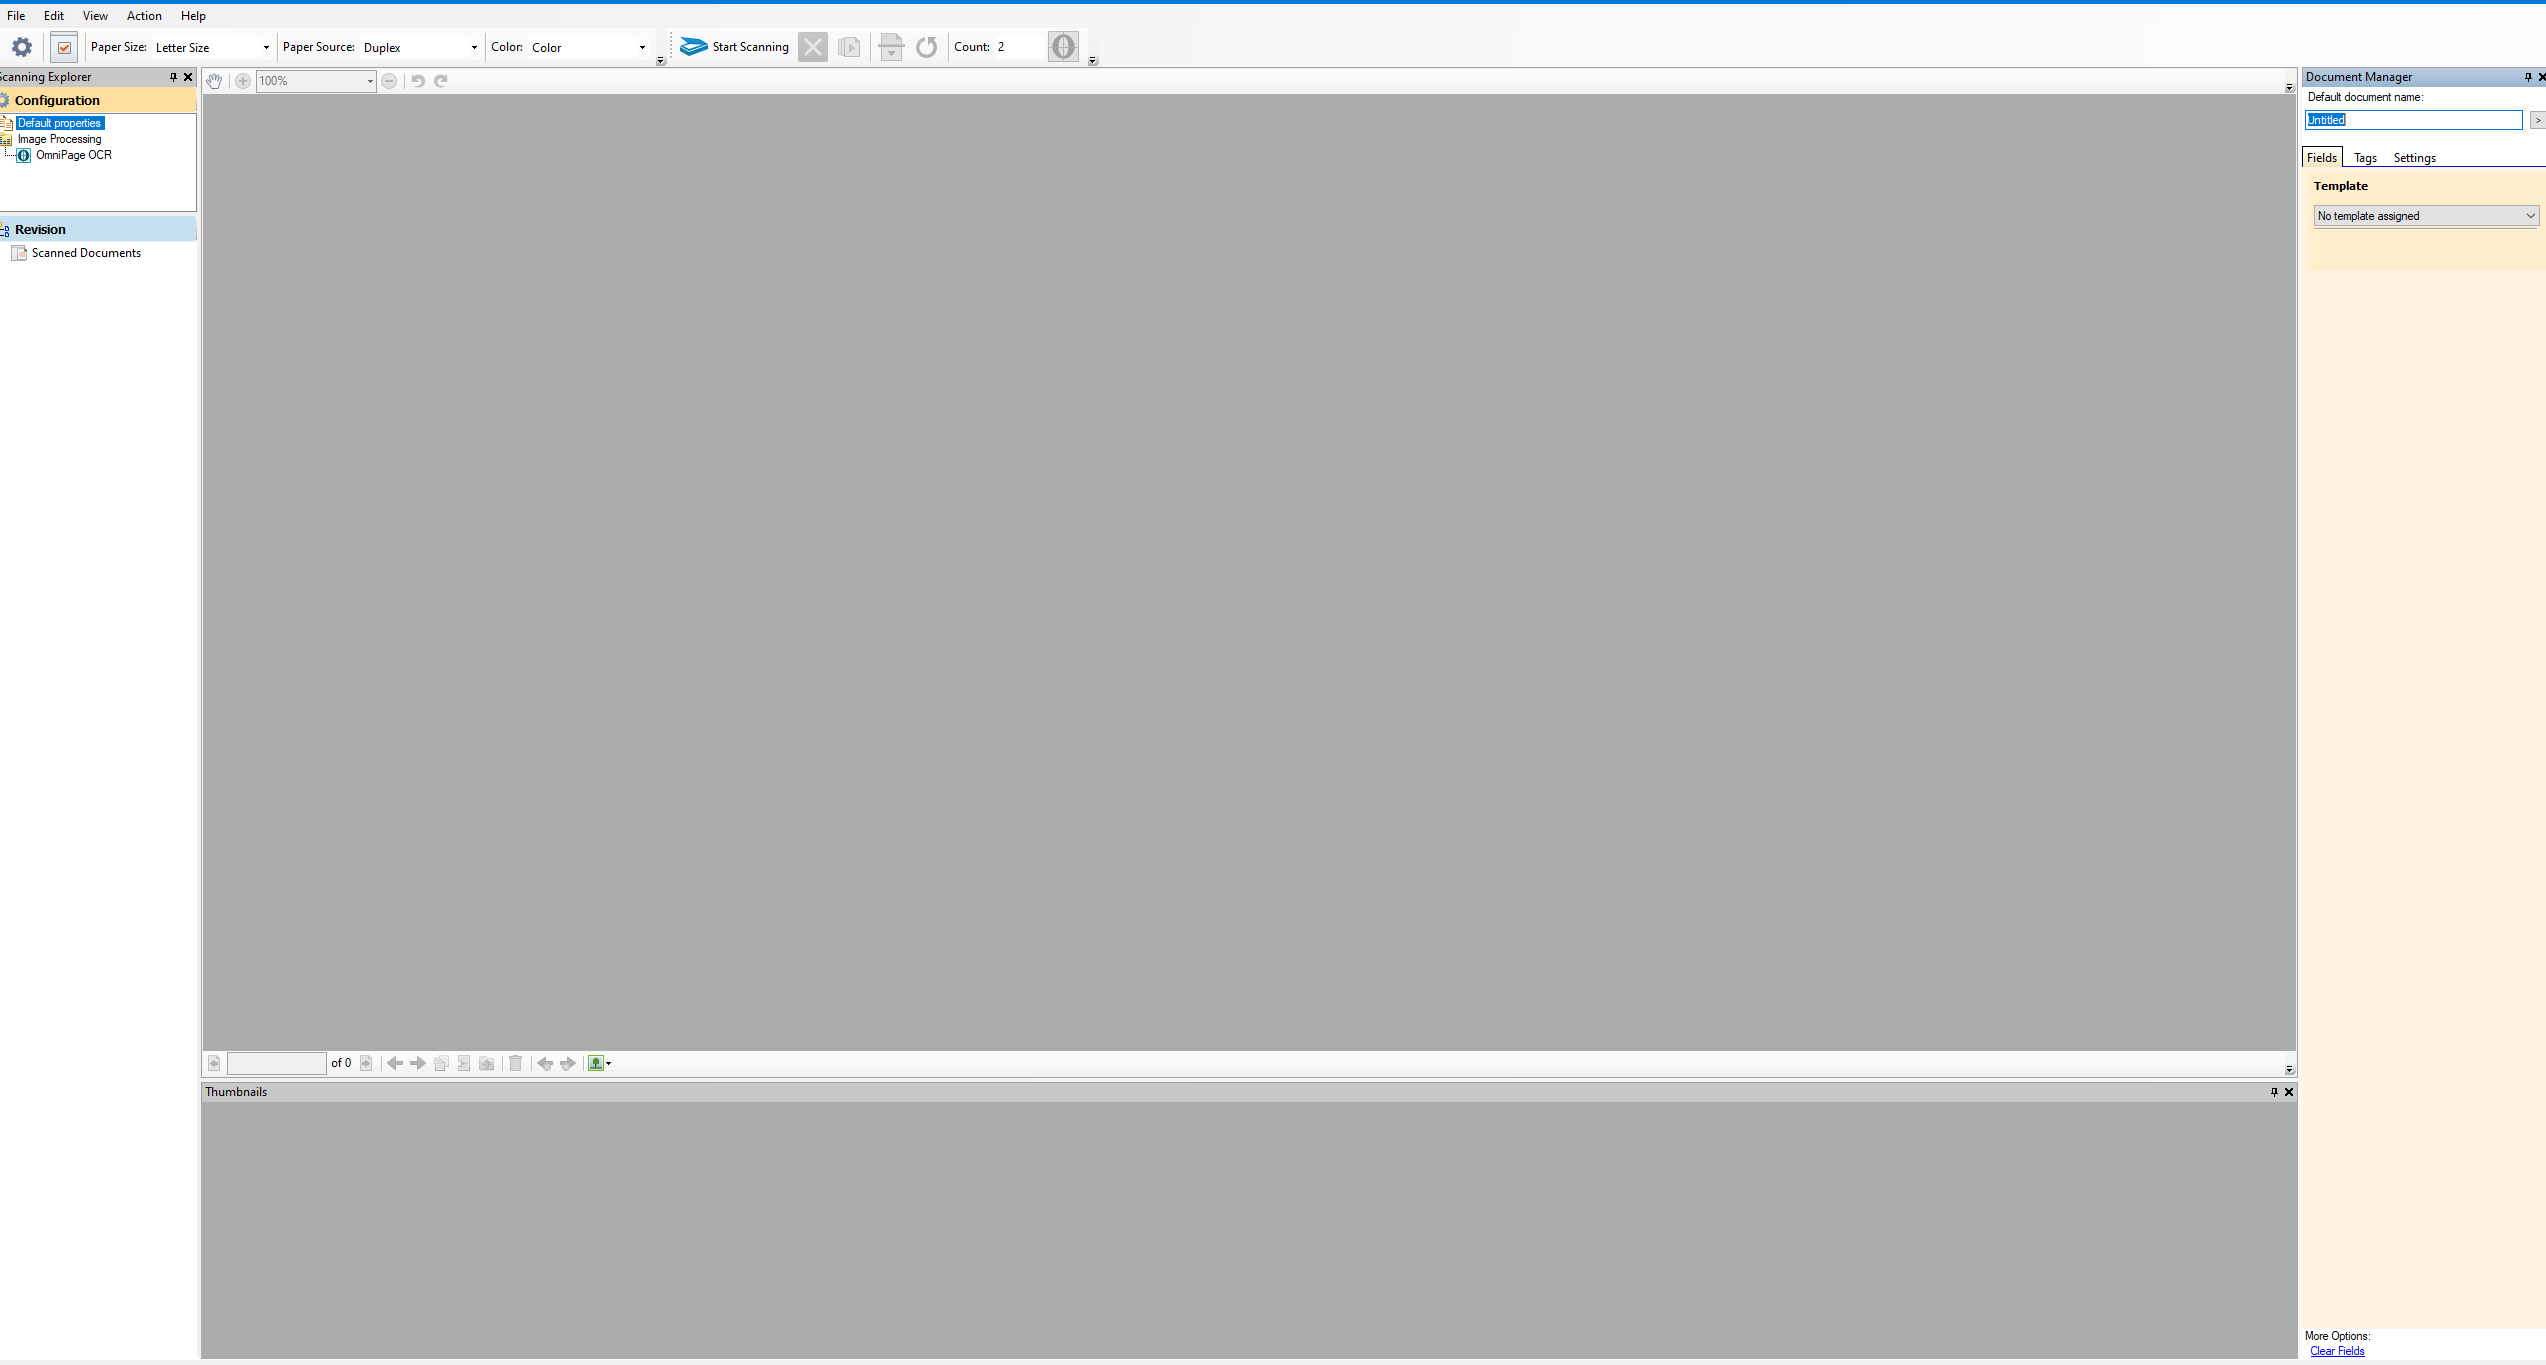Switch to the Tags tab
Image resolution: width=2546 pixels, height=1365 pixels.
(x=2365, y=158)
